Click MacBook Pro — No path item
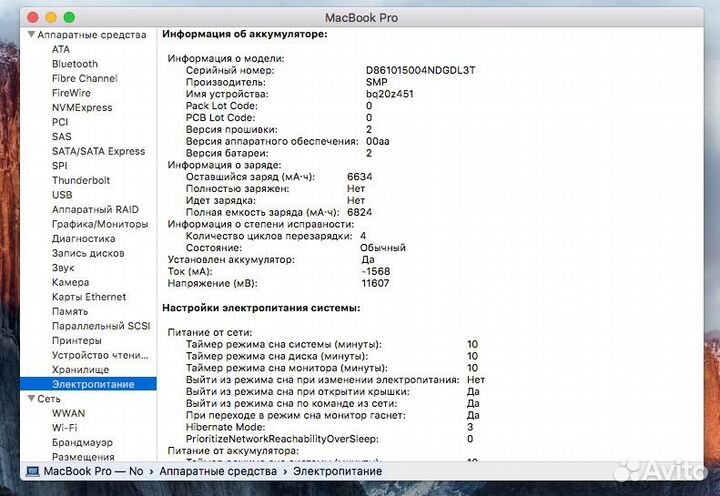This screenshot has width=720, height=496. (93, 471)
